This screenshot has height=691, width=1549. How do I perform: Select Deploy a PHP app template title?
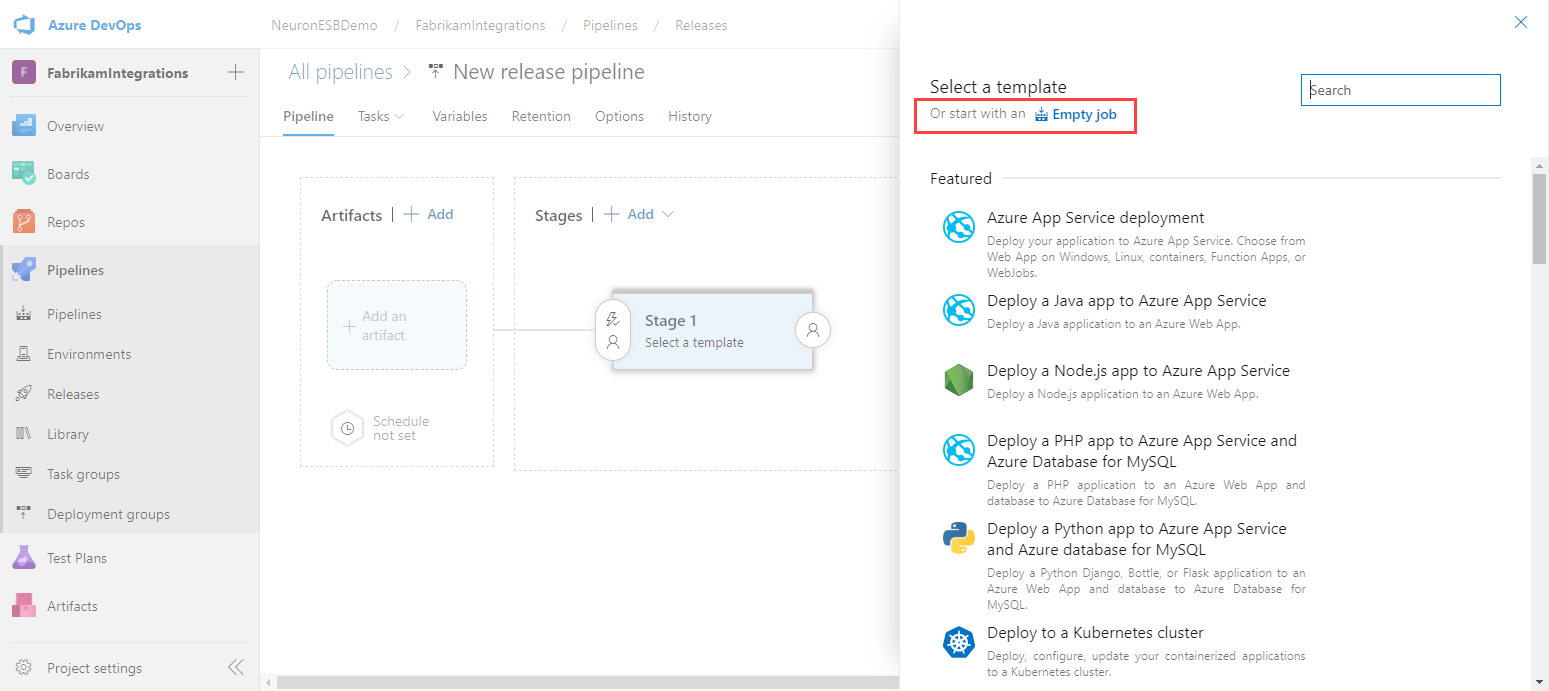pos(1142,451)
